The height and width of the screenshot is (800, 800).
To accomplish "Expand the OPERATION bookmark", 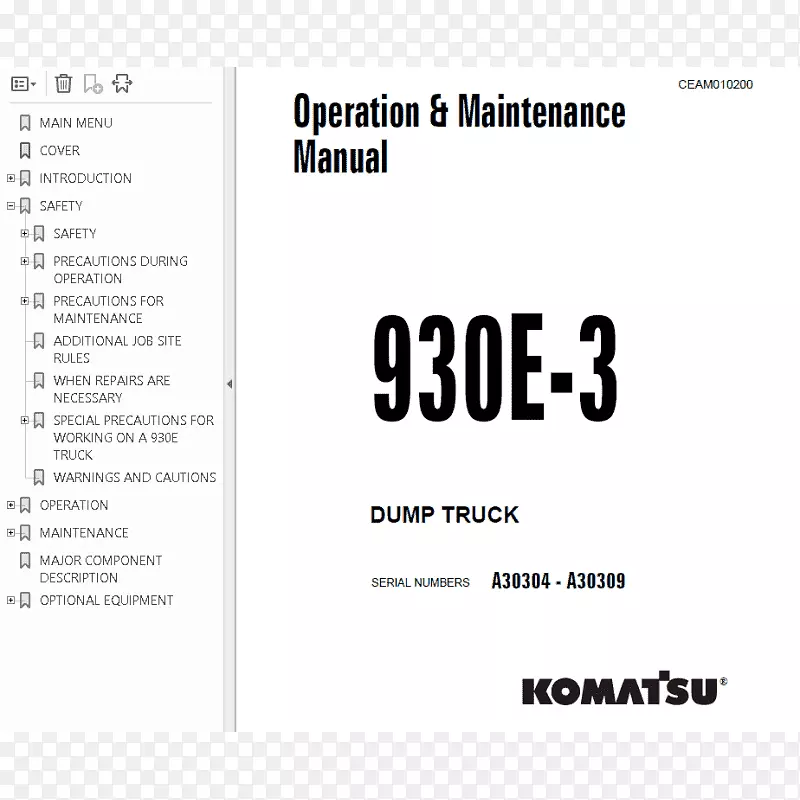I will 11,505.
